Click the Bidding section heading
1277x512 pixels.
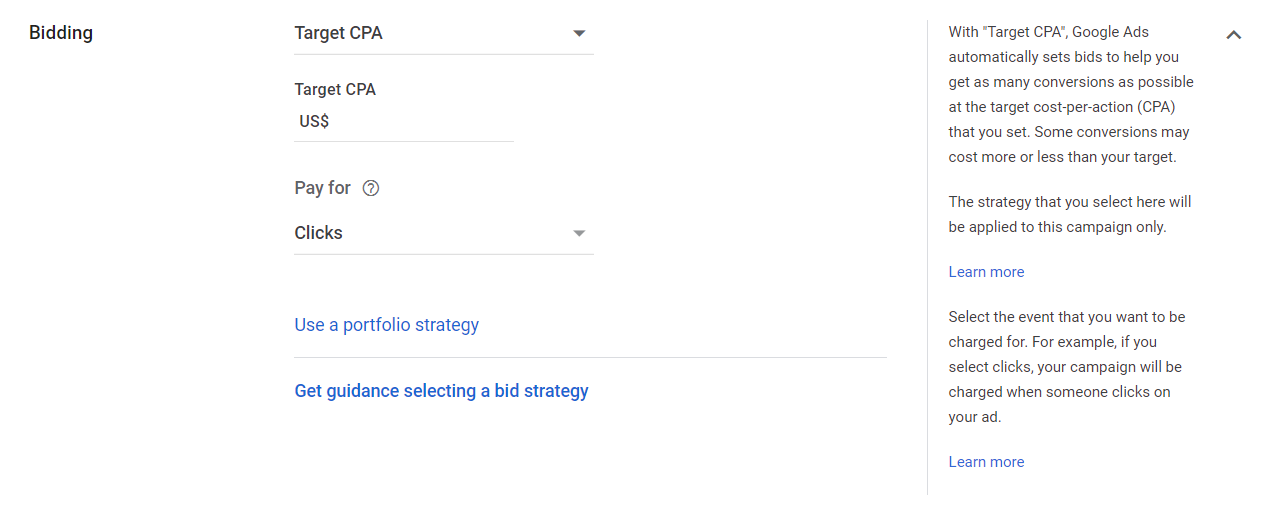pos(61,33)
